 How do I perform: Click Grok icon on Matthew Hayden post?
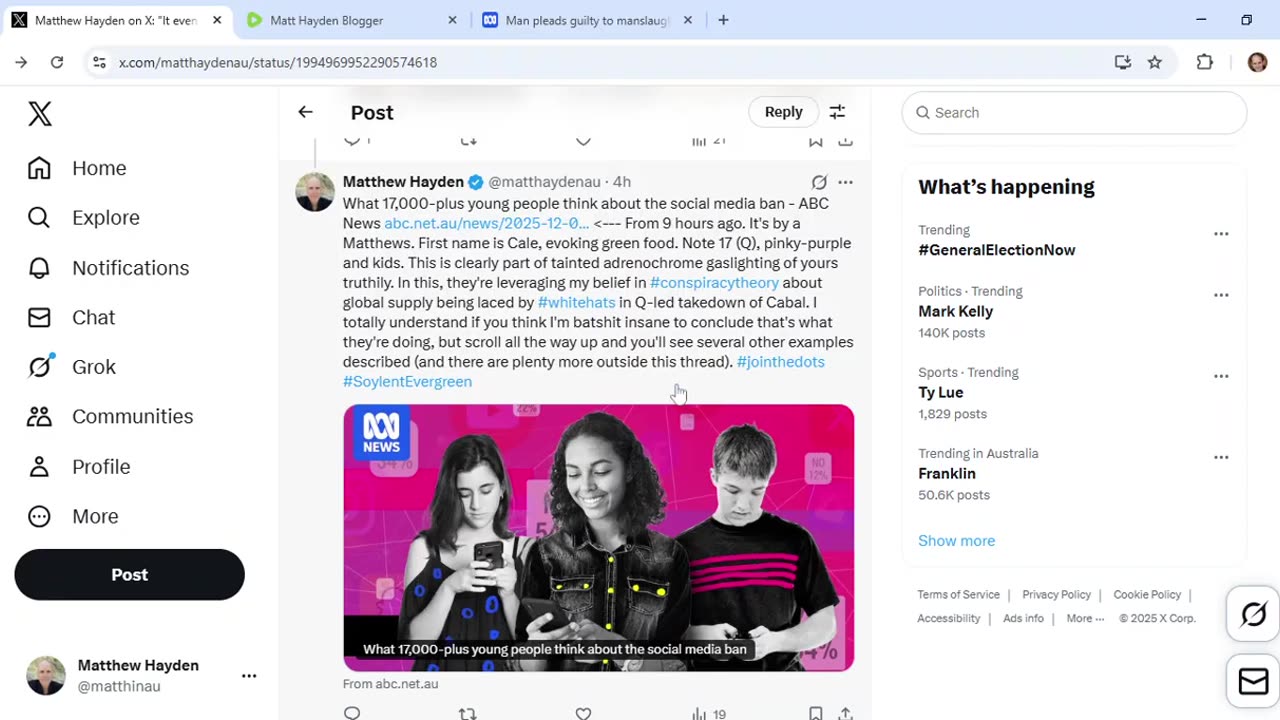(x=819, y=182)
